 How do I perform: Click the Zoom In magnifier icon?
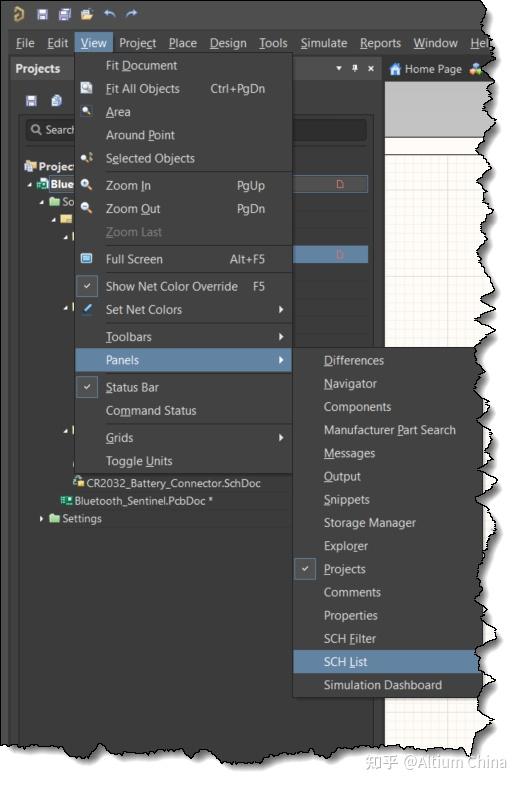pyautogui.click(x=87, y=185)
